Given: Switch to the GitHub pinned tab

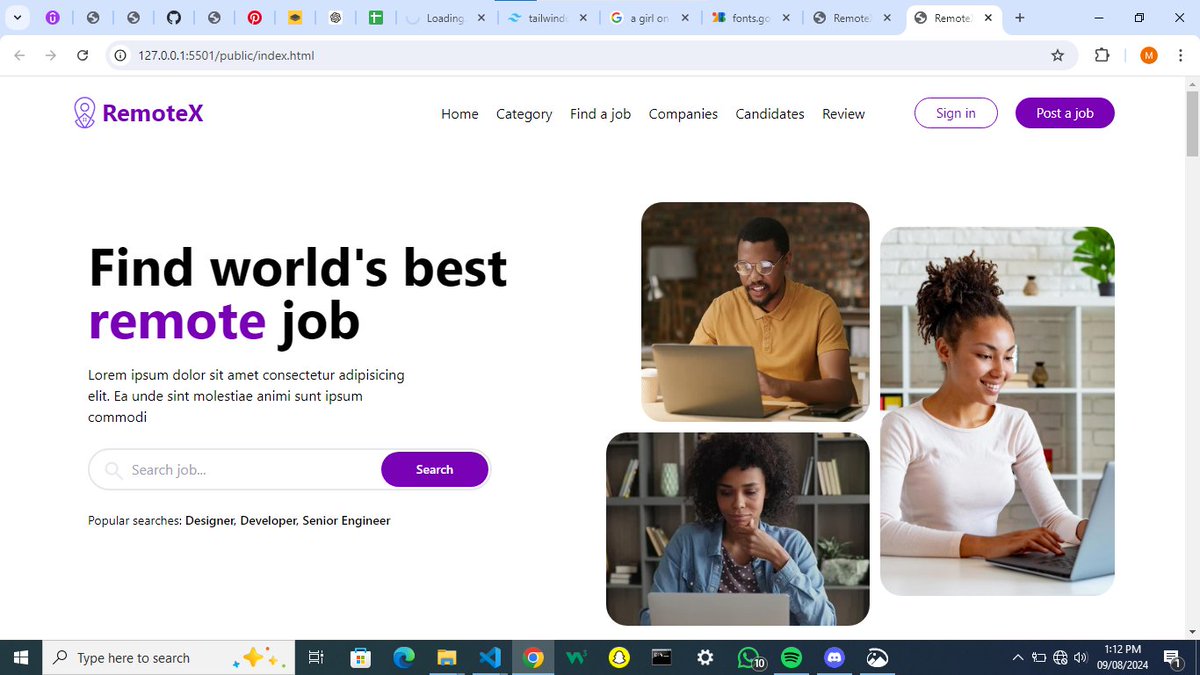Looking at the screenshot, I should click(173, 18).
